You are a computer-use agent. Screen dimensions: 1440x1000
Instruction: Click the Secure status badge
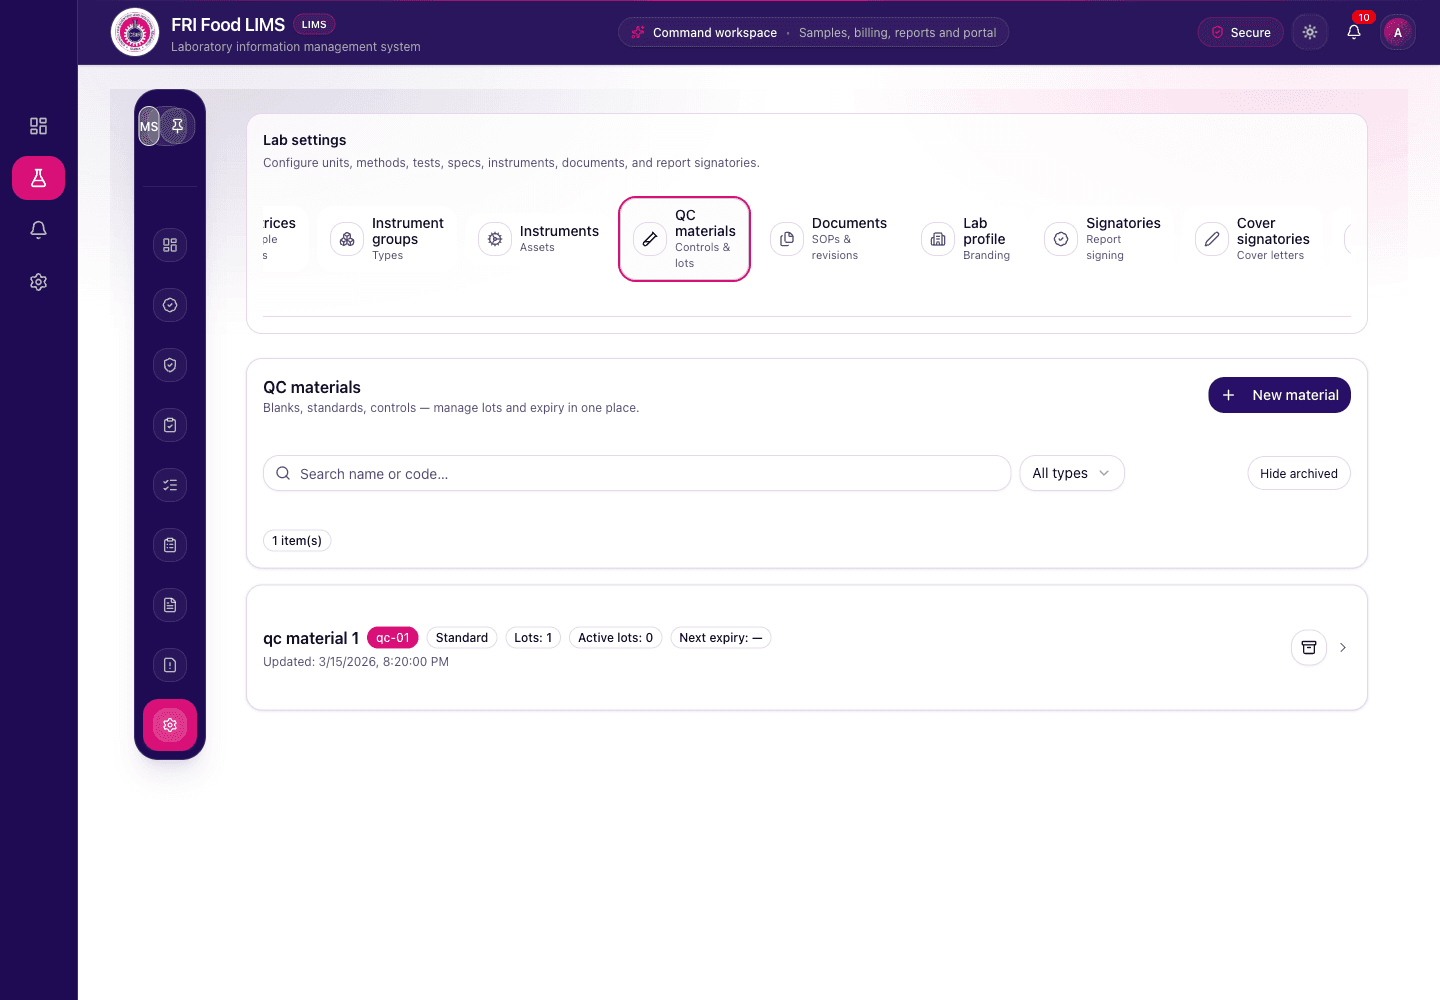click(x=1241, y=32)
